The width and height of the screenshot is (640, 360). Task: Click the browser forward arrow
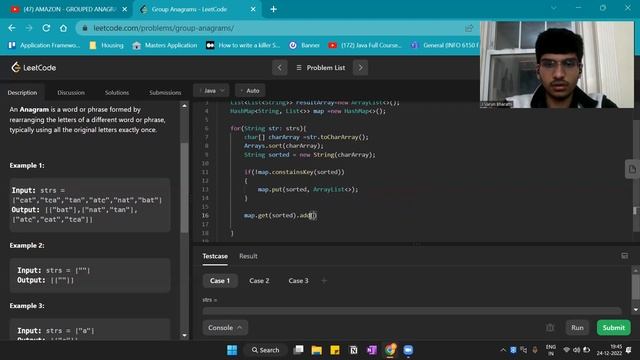[x=29, y=28]
